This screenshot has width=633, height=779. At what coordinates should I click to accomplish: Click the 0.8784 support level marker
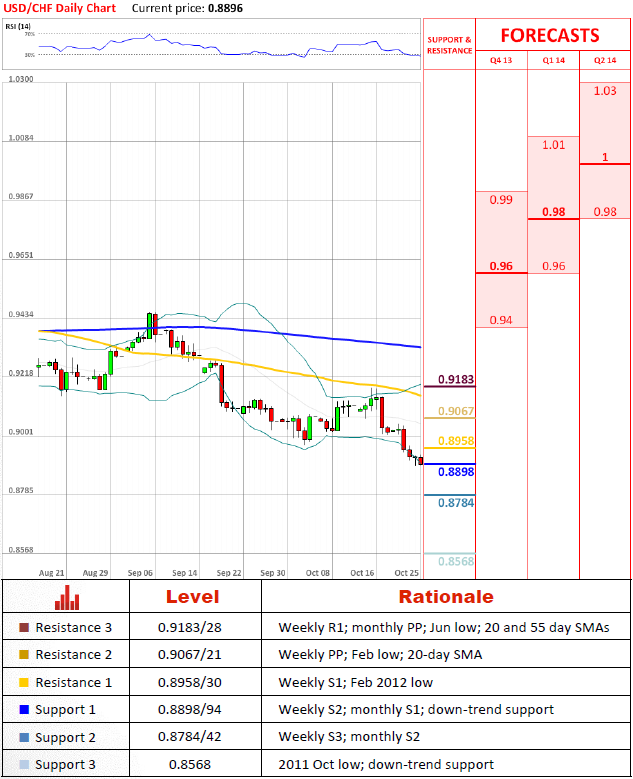pyautogui.click(x=456, y=503)
